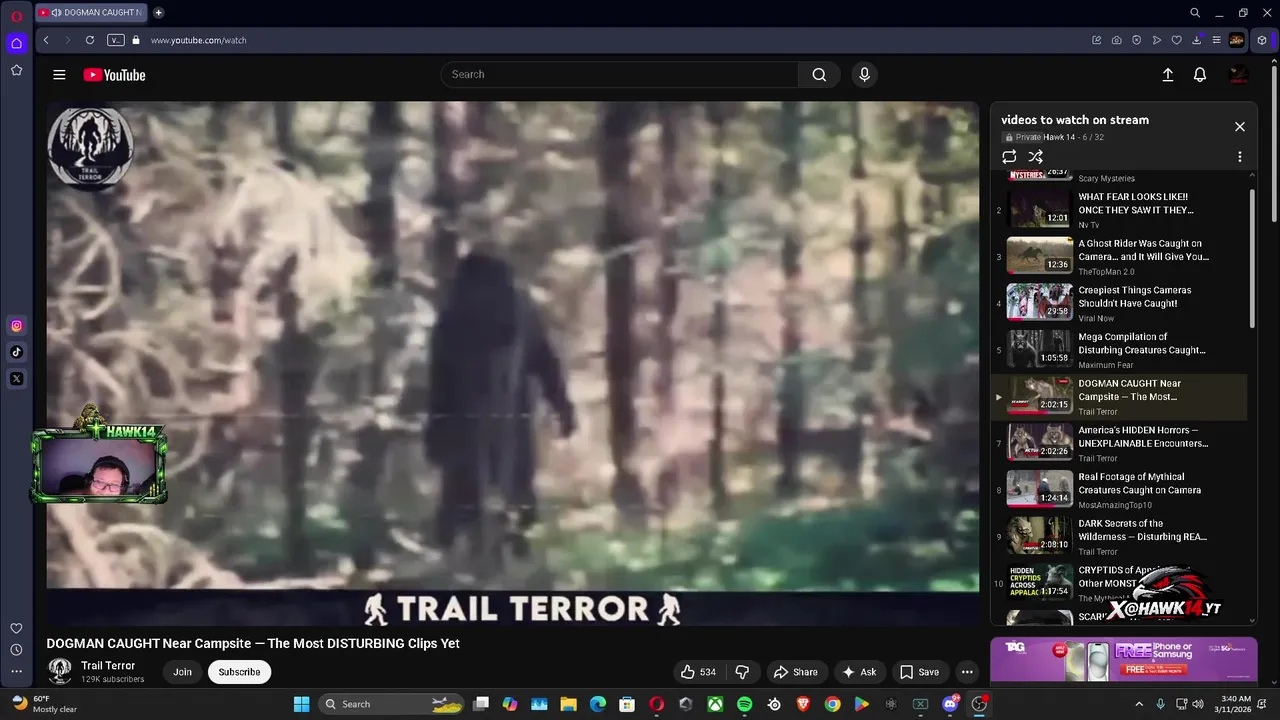This screenshot has width=1280, height=720.
Task: Open Opera sidebar history clock icon
Action: coord(16,650)
